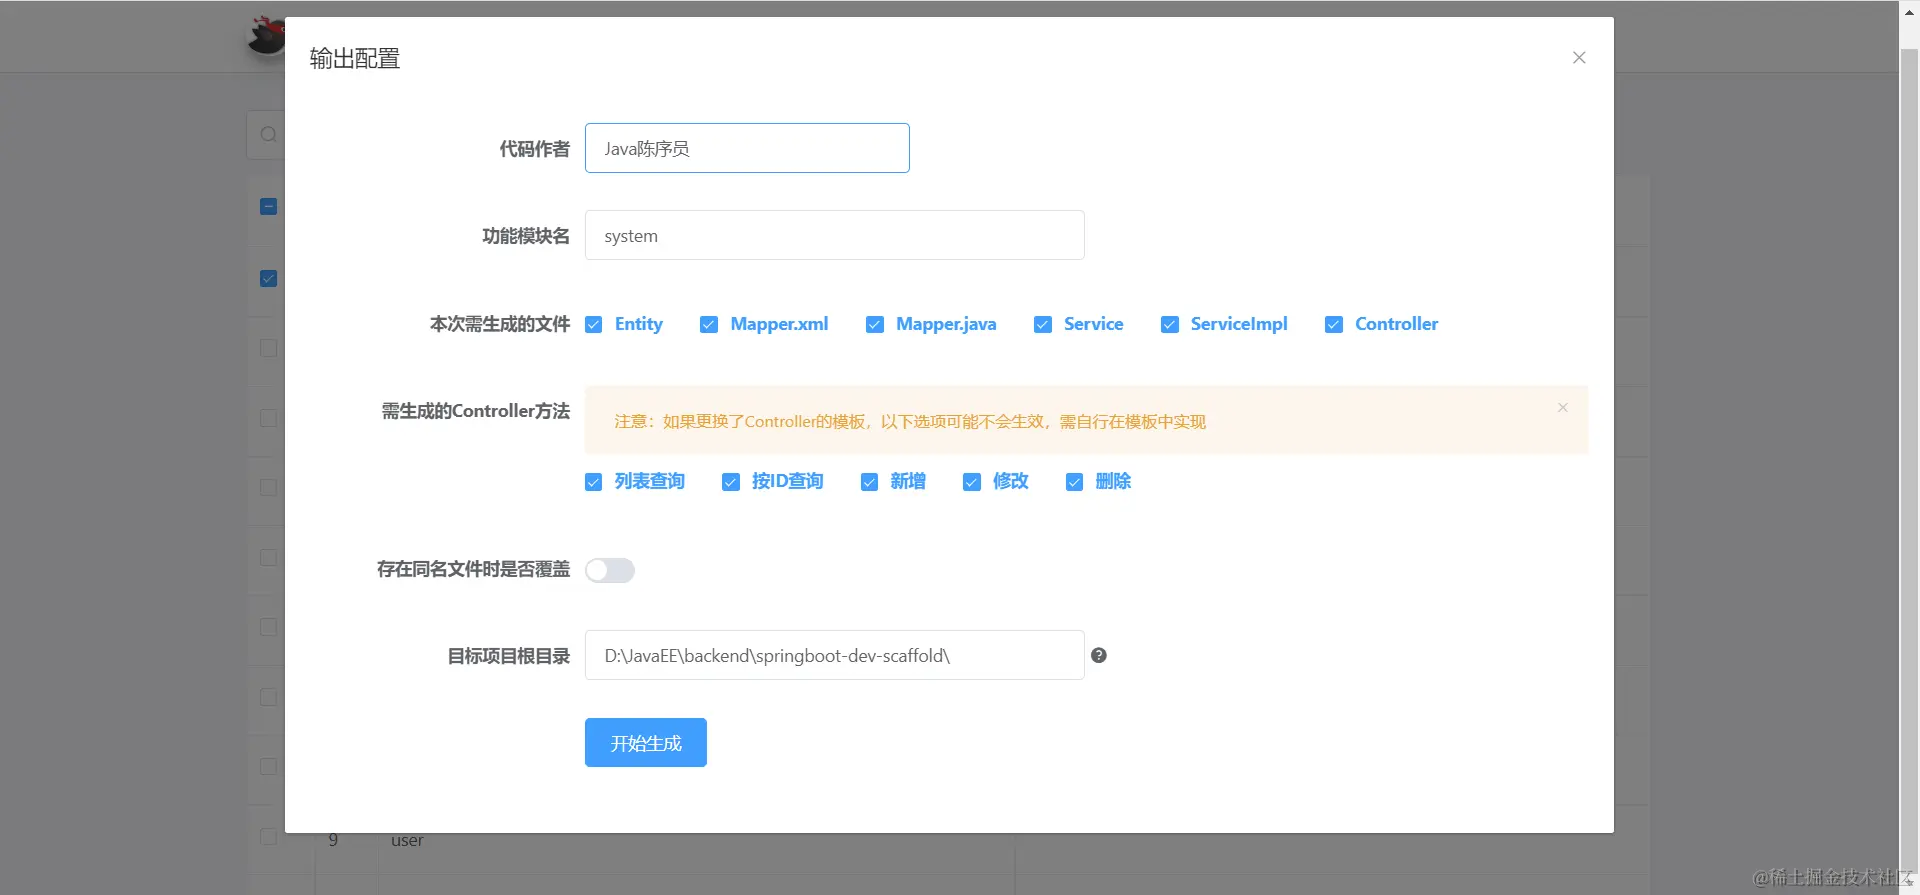The image size is (1920, 895).
Task: Uncheck the 按ID查询 method checkbox
Action: click(x=731, y=482)
